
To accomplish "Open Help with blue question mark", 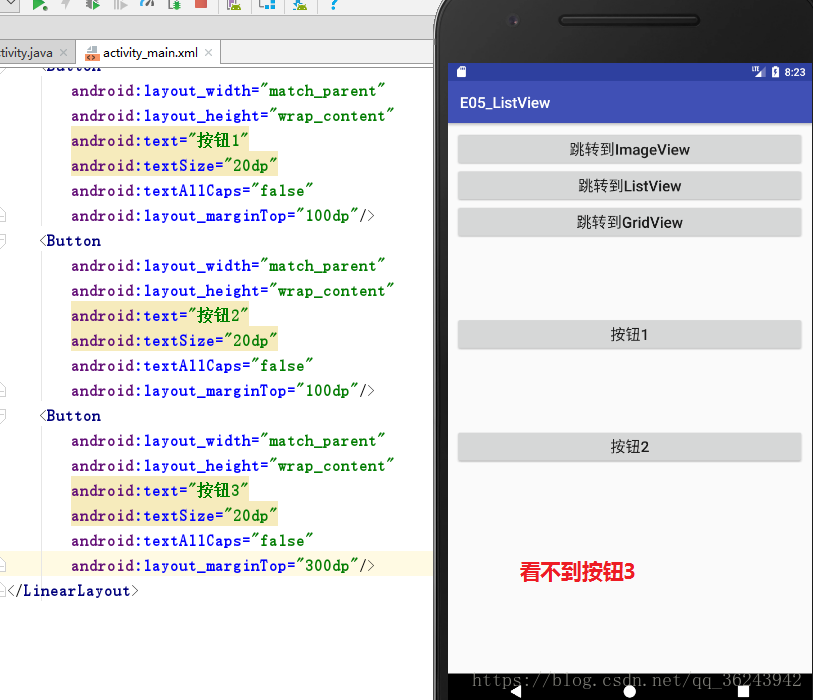I will 333,5.
